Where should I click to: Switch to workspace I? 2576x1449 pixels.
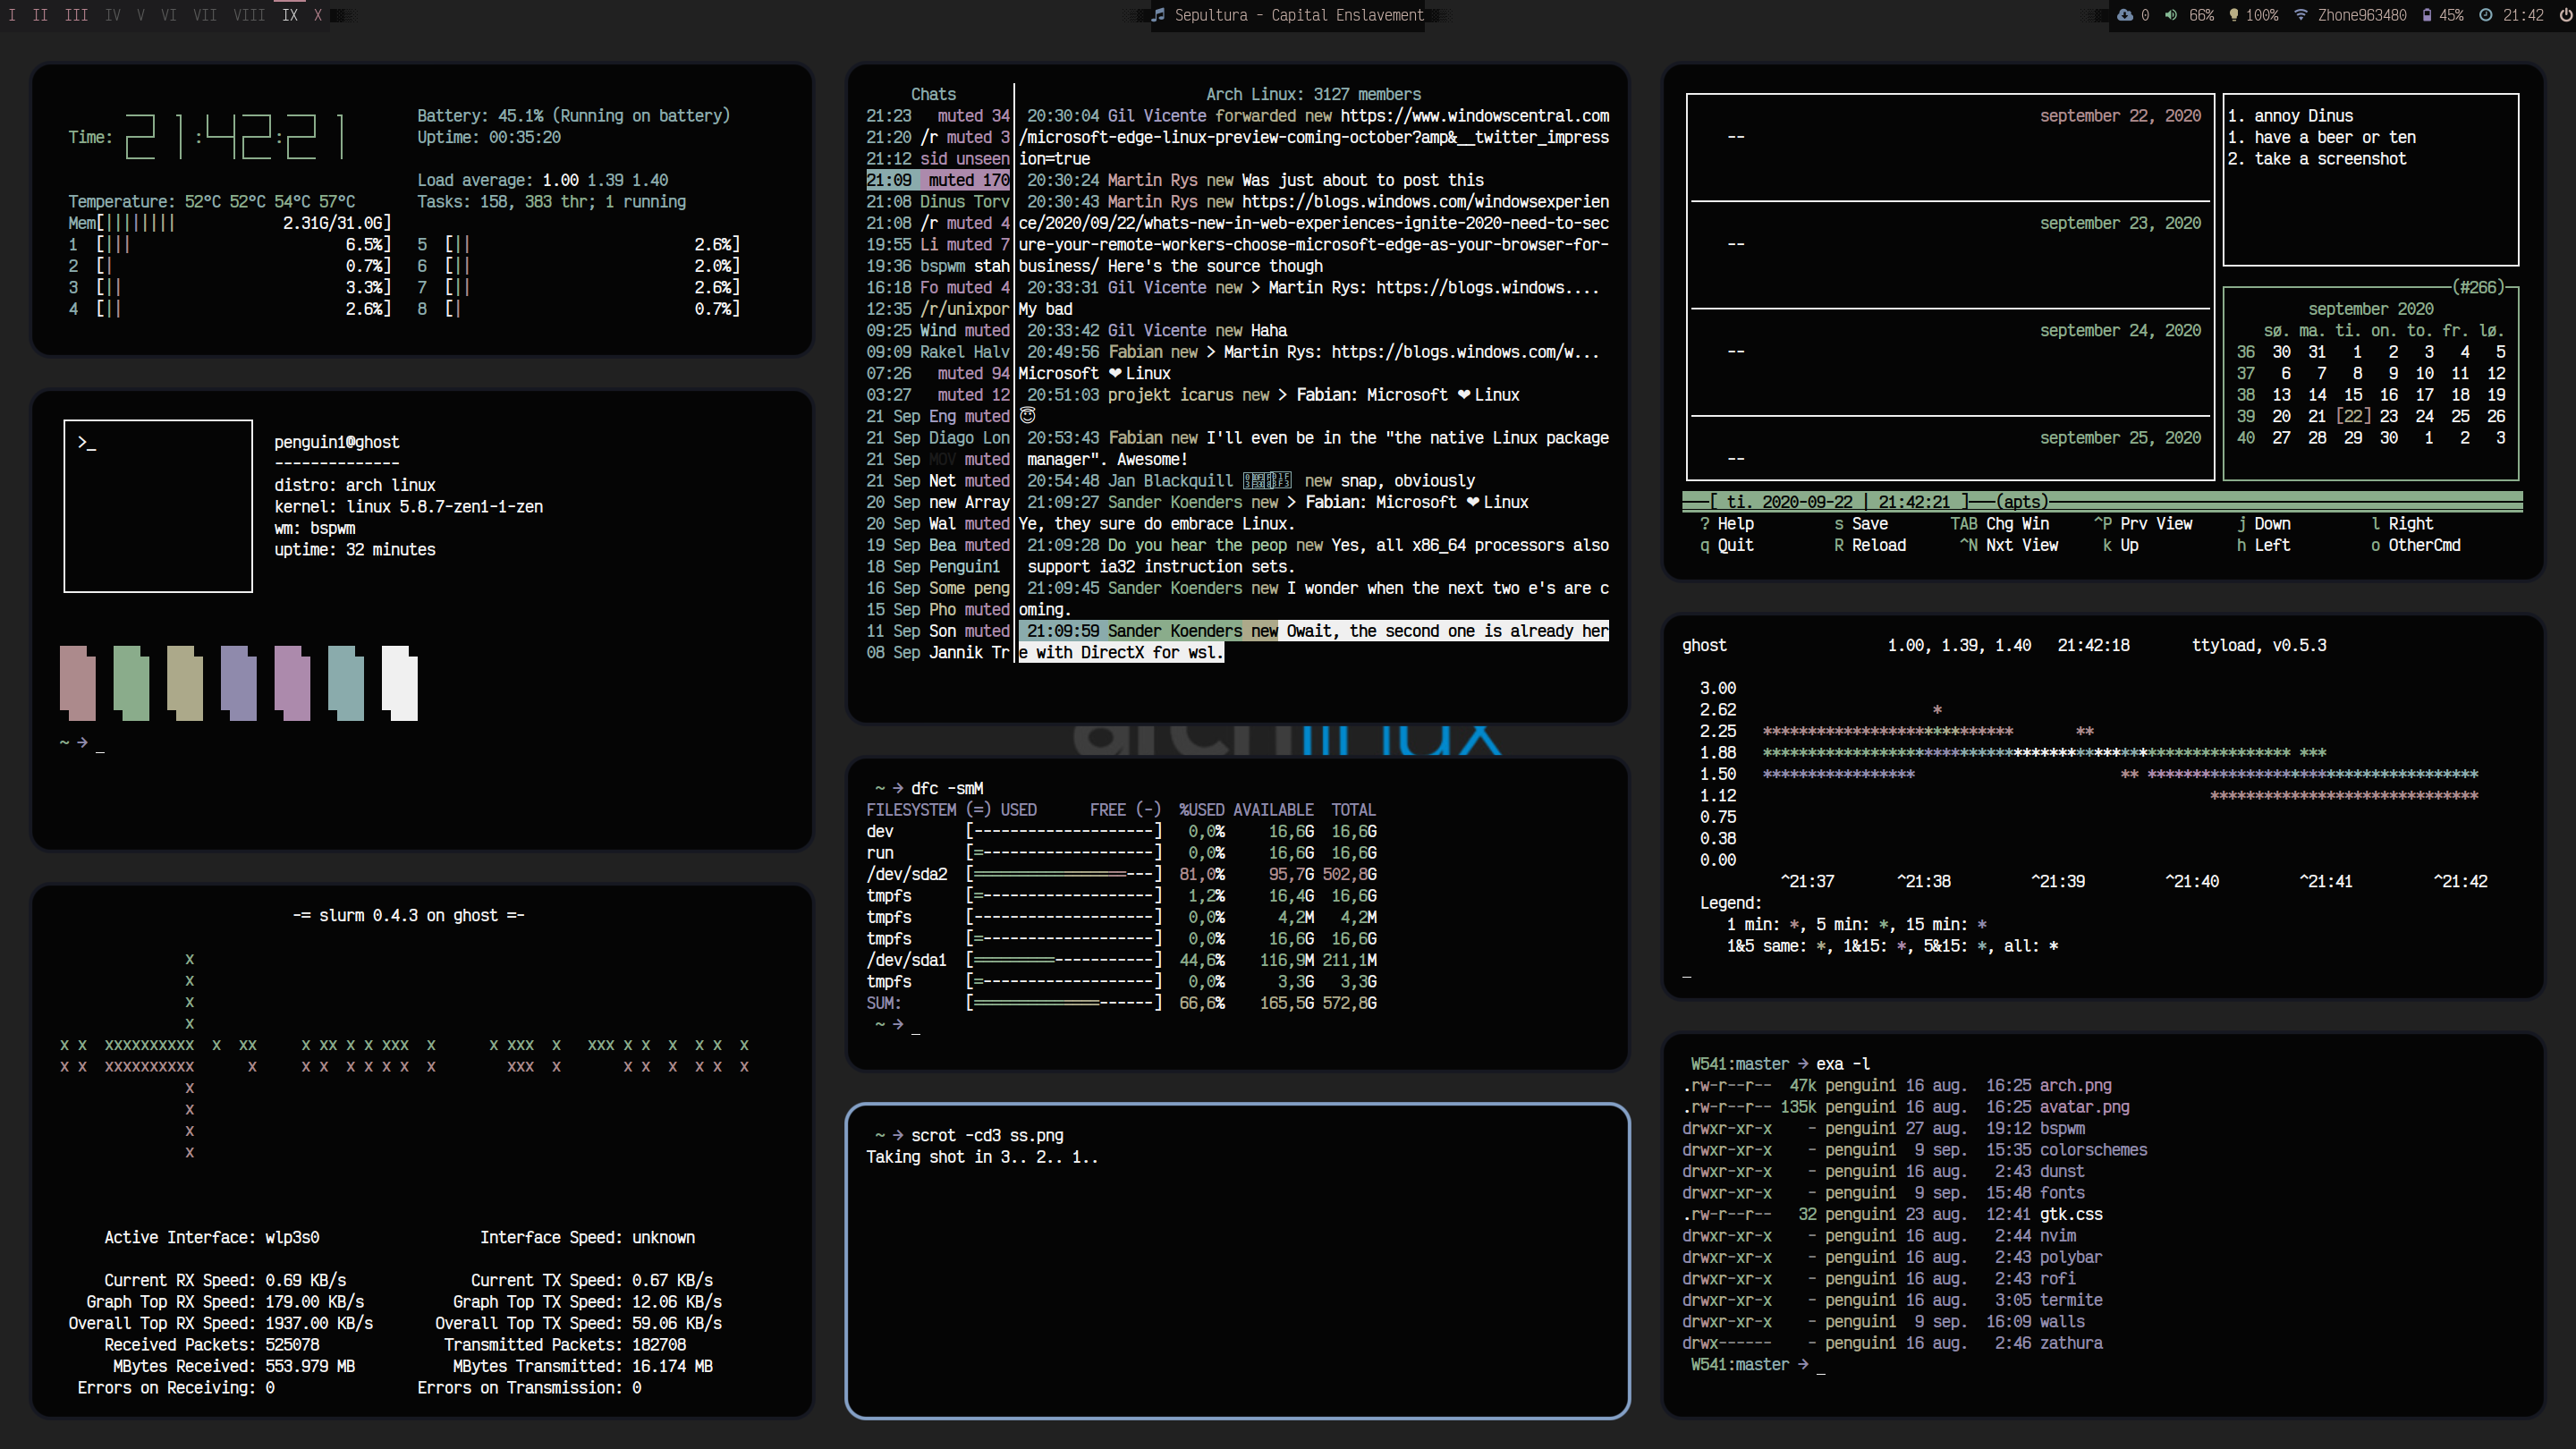pyautogui.click(x=12, y=15)
